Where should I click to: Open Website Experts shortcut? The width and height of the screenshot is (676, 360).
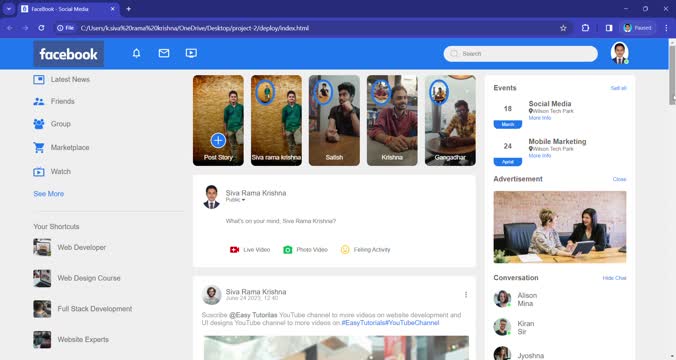pos(71,339)
